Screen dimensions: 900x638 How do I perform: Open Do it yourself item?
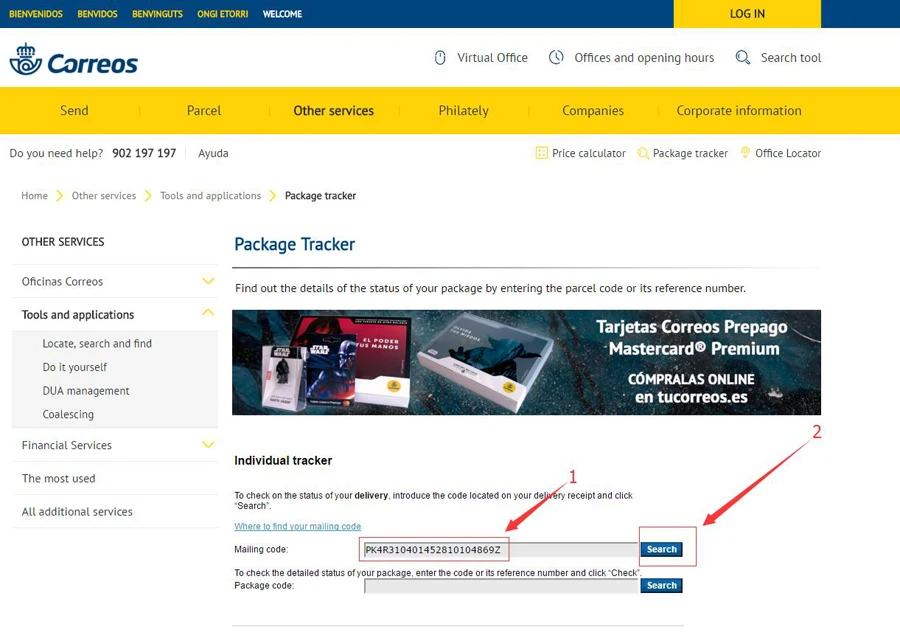click(75, 367)
